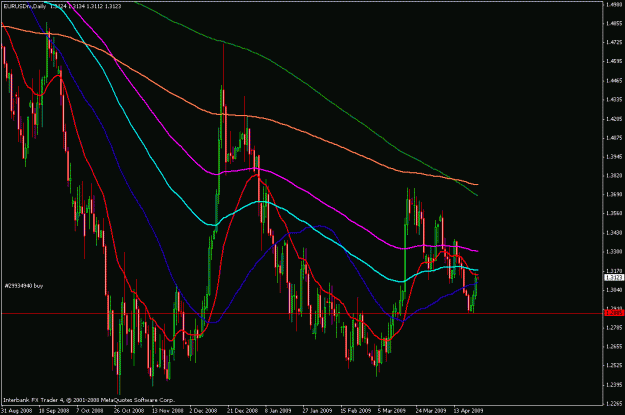Click the 1.2785 price scale label
Image resolution: width=625 pixels, height=415 pixels.
[614, 328]
